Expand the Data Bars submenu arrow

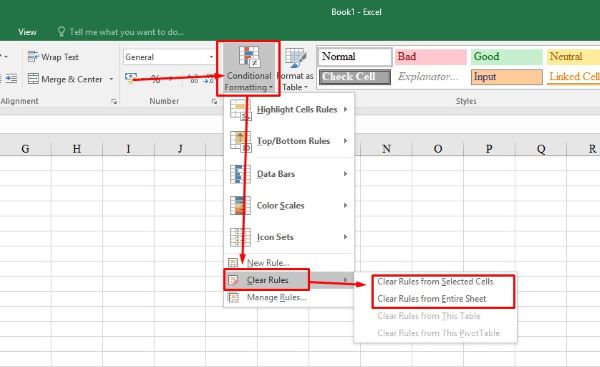[345, 174]
